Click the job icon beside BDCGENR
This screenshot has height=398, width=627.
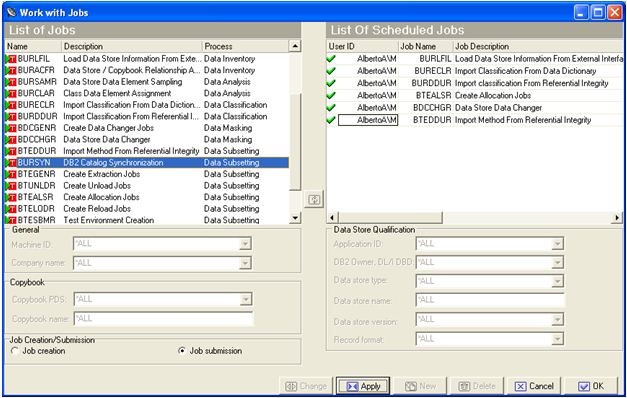pos(11,128)
